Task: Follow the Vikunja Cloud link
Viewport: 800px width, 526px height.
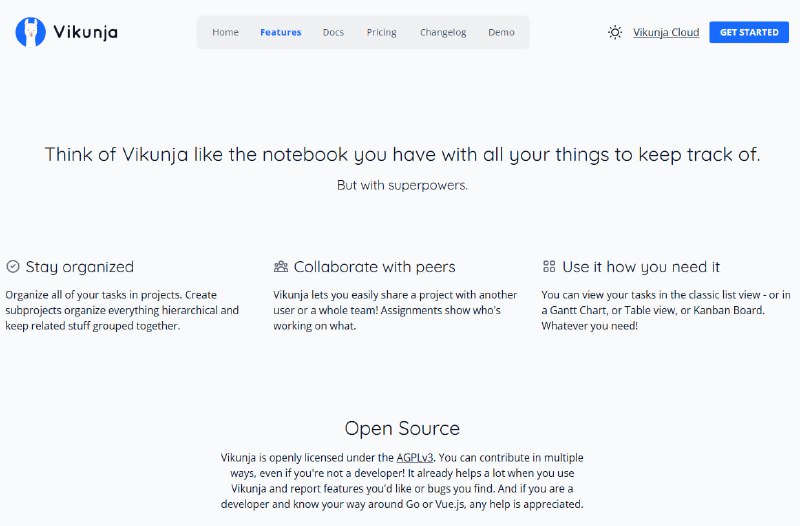Action: [x=666, y=32]
